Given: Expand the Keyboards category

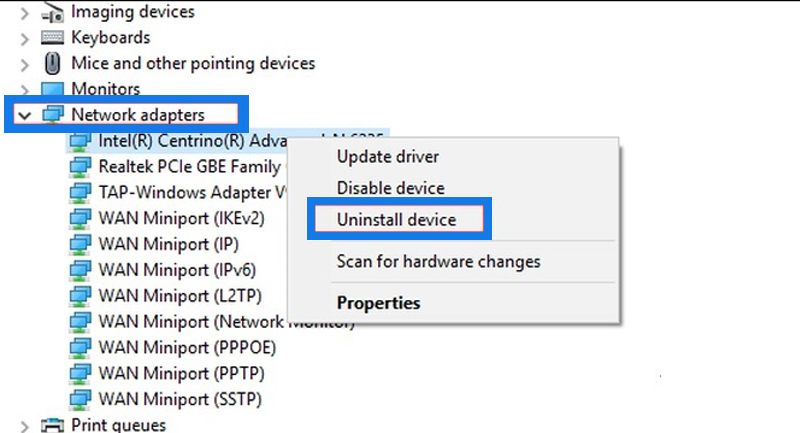Looking at the screenshot, I should (x=24, y=39).
